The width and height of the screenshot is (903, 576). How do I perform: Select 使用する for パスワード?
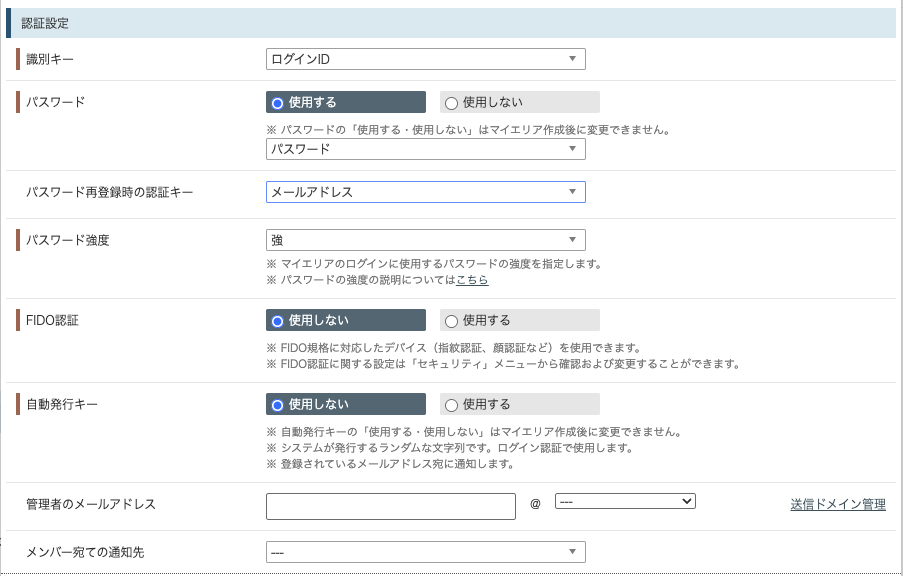click(x=346, y=102)
